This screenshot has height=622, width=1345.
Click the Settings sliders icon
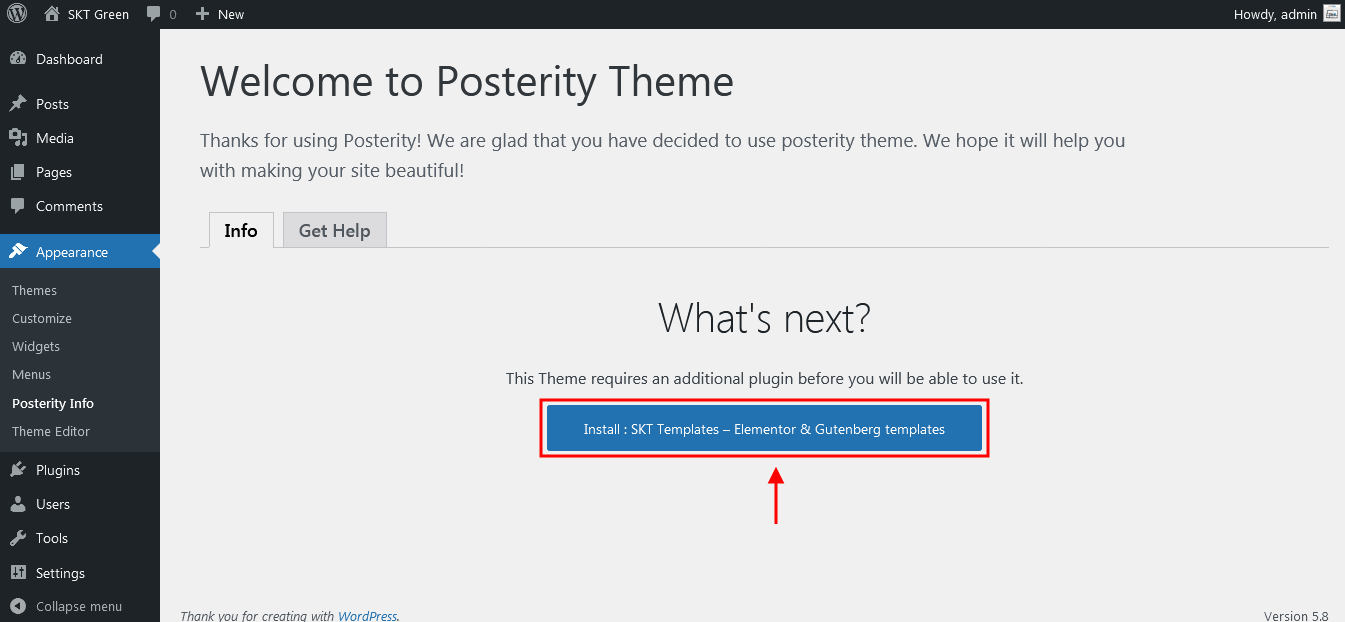pos(18,573)
